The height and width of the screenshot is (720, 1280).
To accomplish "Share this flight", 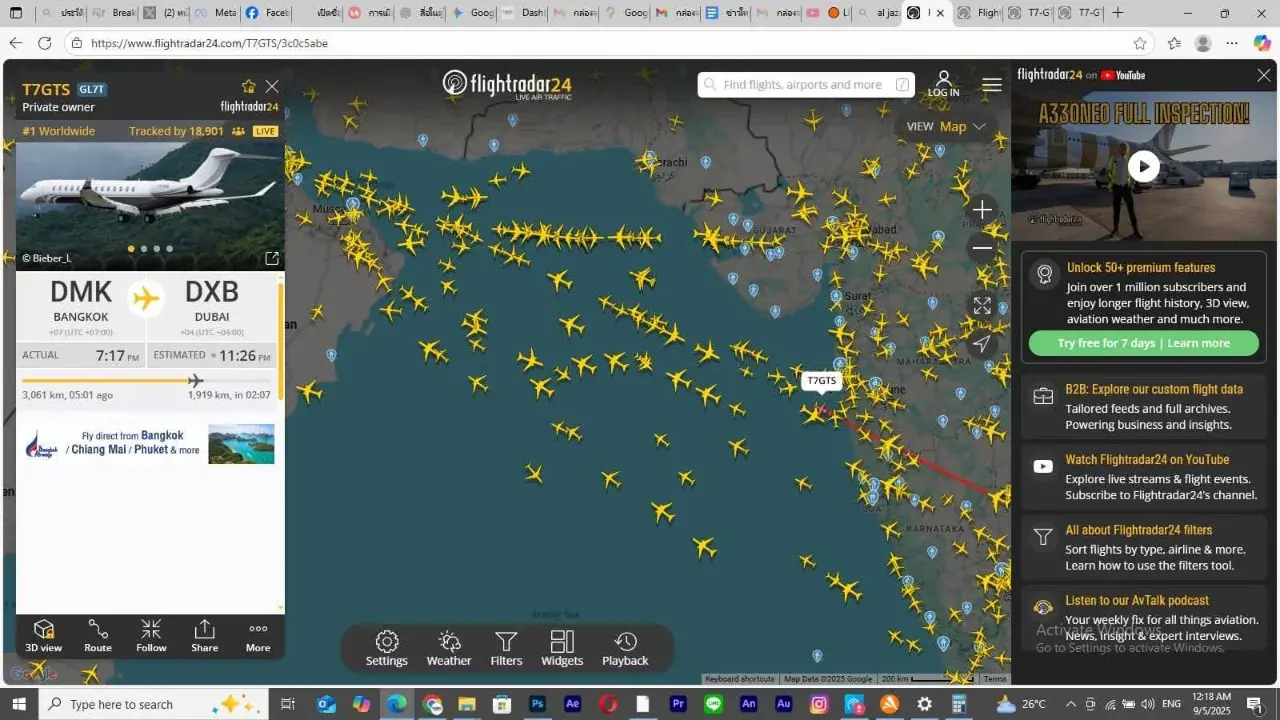I will point(204,636).
